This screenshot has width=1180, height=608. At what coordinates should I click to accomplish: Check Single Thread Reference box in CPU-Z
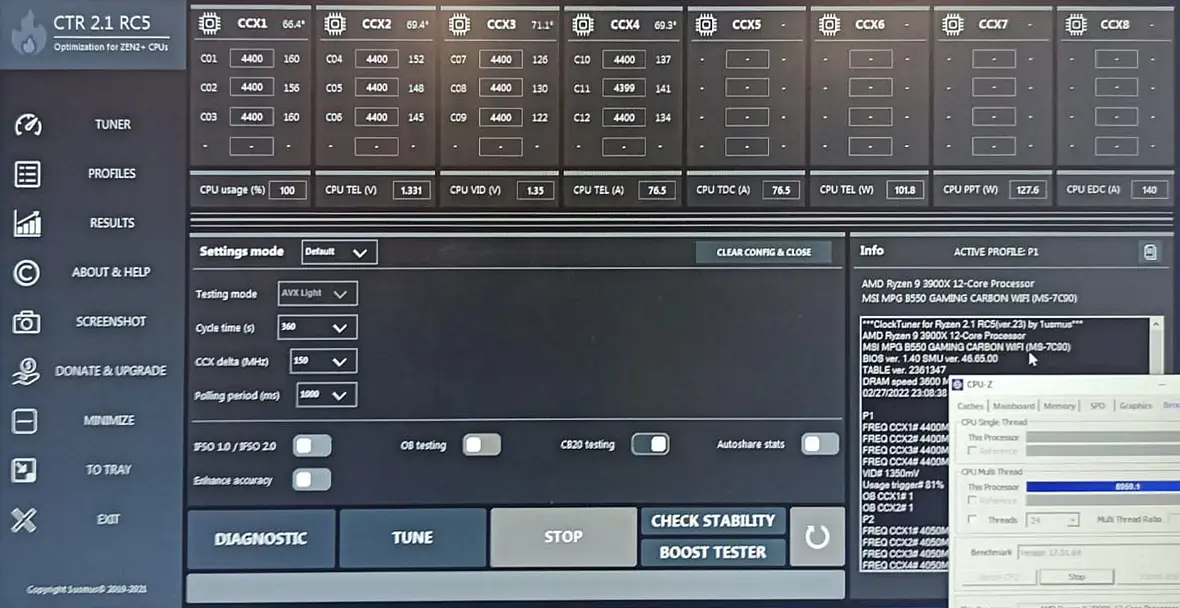973,451
